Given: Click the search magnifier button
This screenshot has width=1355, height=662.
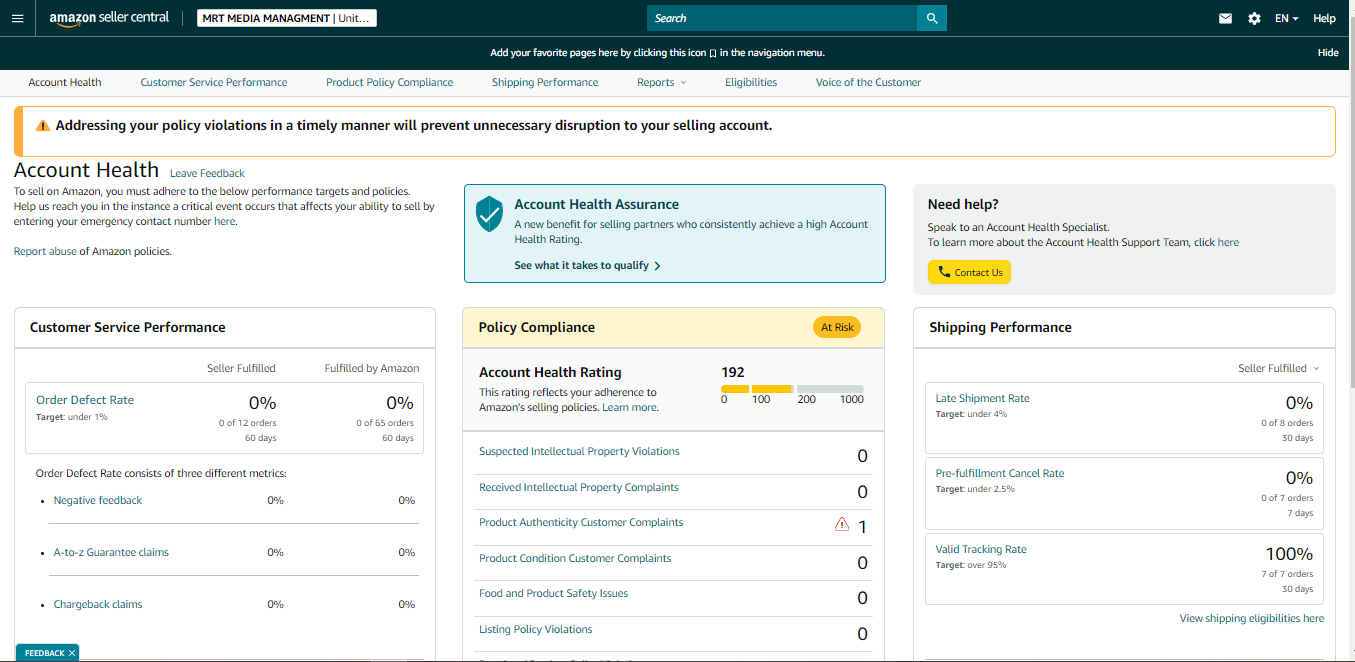Looking at the screenshot, I should point(932,18).
